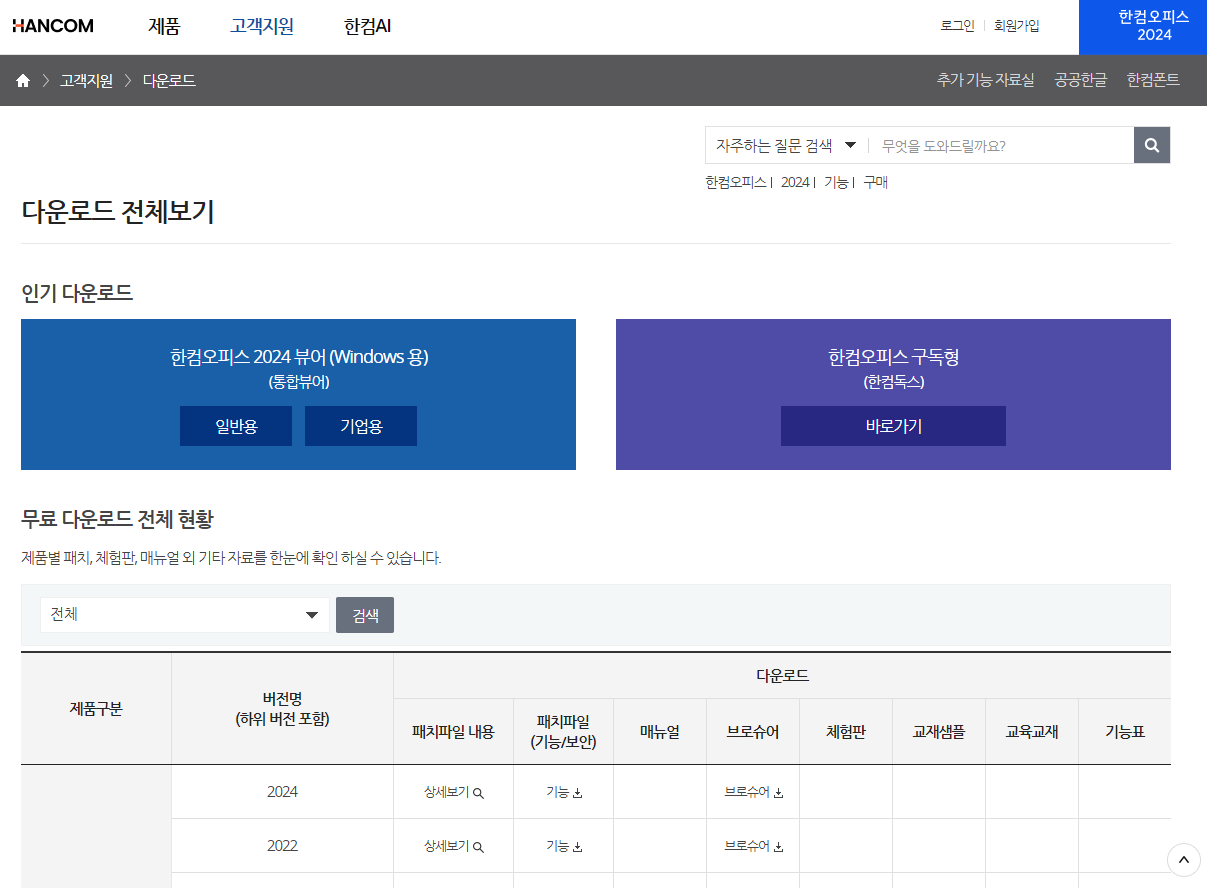Go to 공공한글 page
This screenshot has height=888, width=1207.
pyautogui.click(x=1081, y=80)
